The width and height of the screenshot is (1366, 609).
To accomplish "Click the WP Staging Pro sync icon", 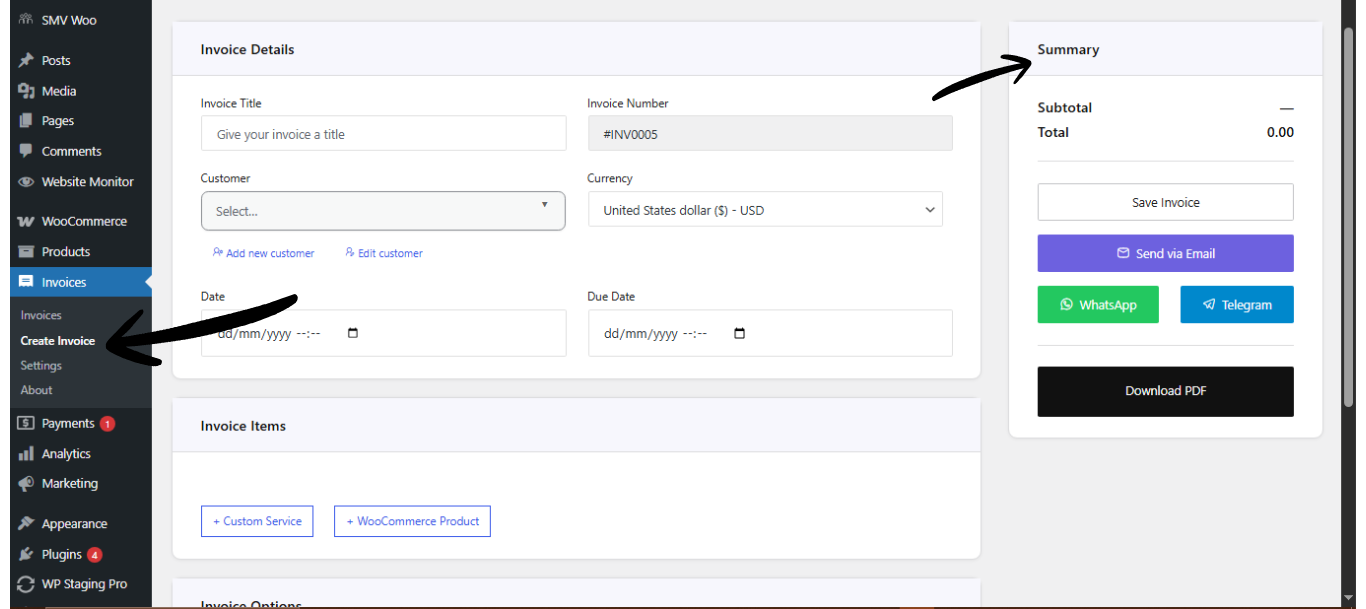I will tap(26, 585).
